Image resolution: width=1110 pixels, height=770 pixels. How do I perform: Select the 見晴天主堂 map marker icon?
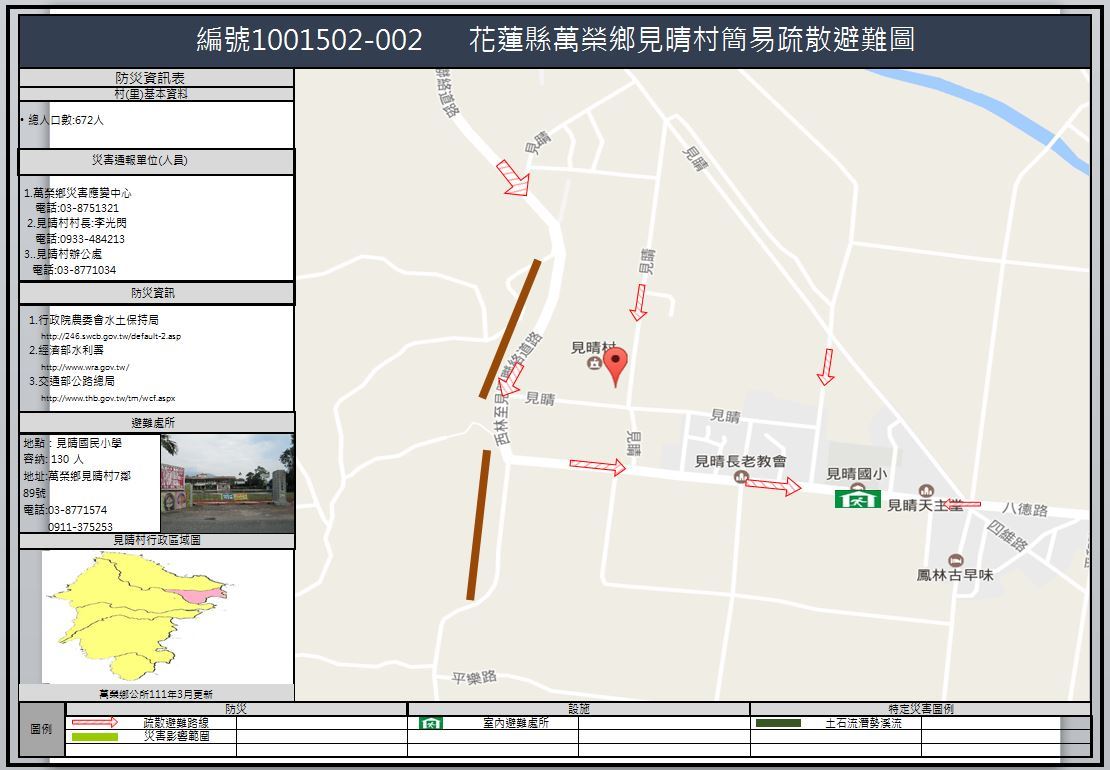pyautogui.click(x=926, y=491)
